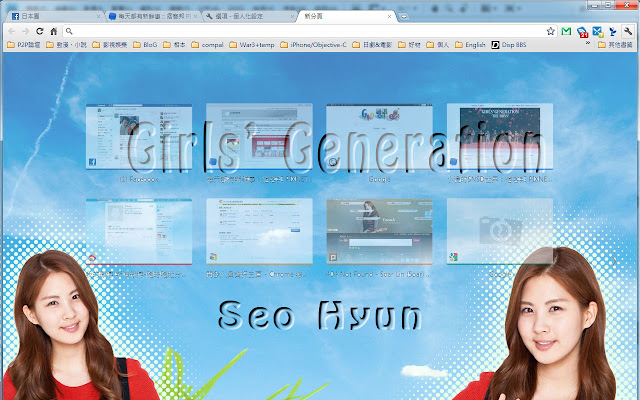Image resolution: width=640 pixels, height=400 pixels.
Task: Open the BloG bookmark folder
Action: coord(145,45)
